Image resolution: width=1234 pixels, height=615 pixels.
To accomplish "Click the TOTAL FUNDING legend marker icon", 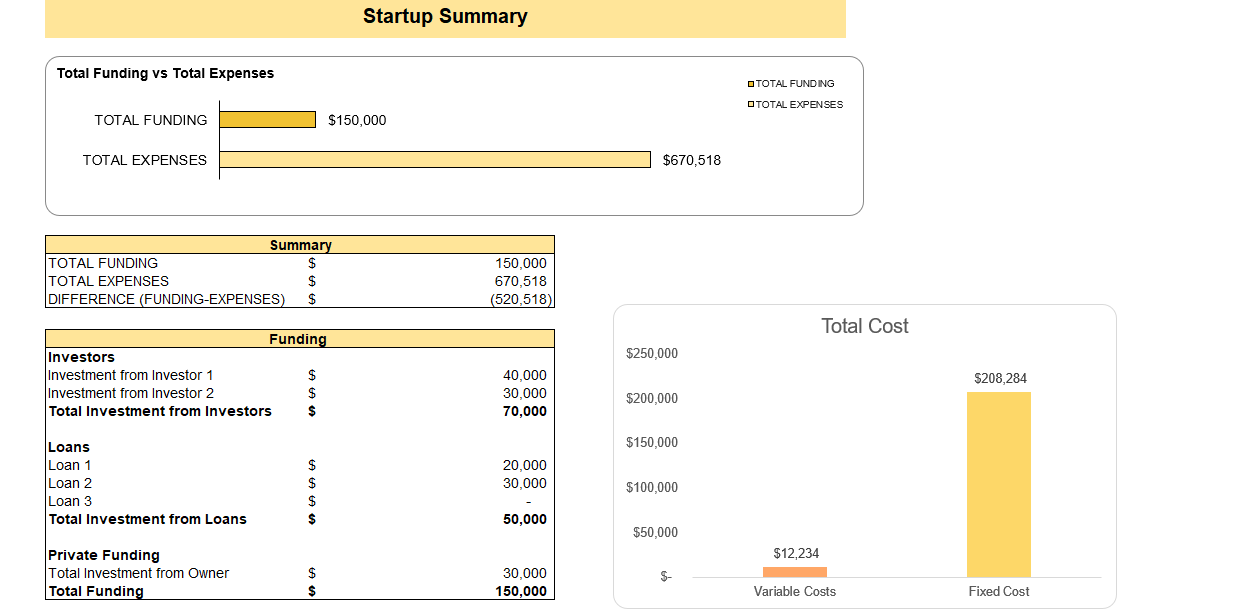I will point(750,83).
